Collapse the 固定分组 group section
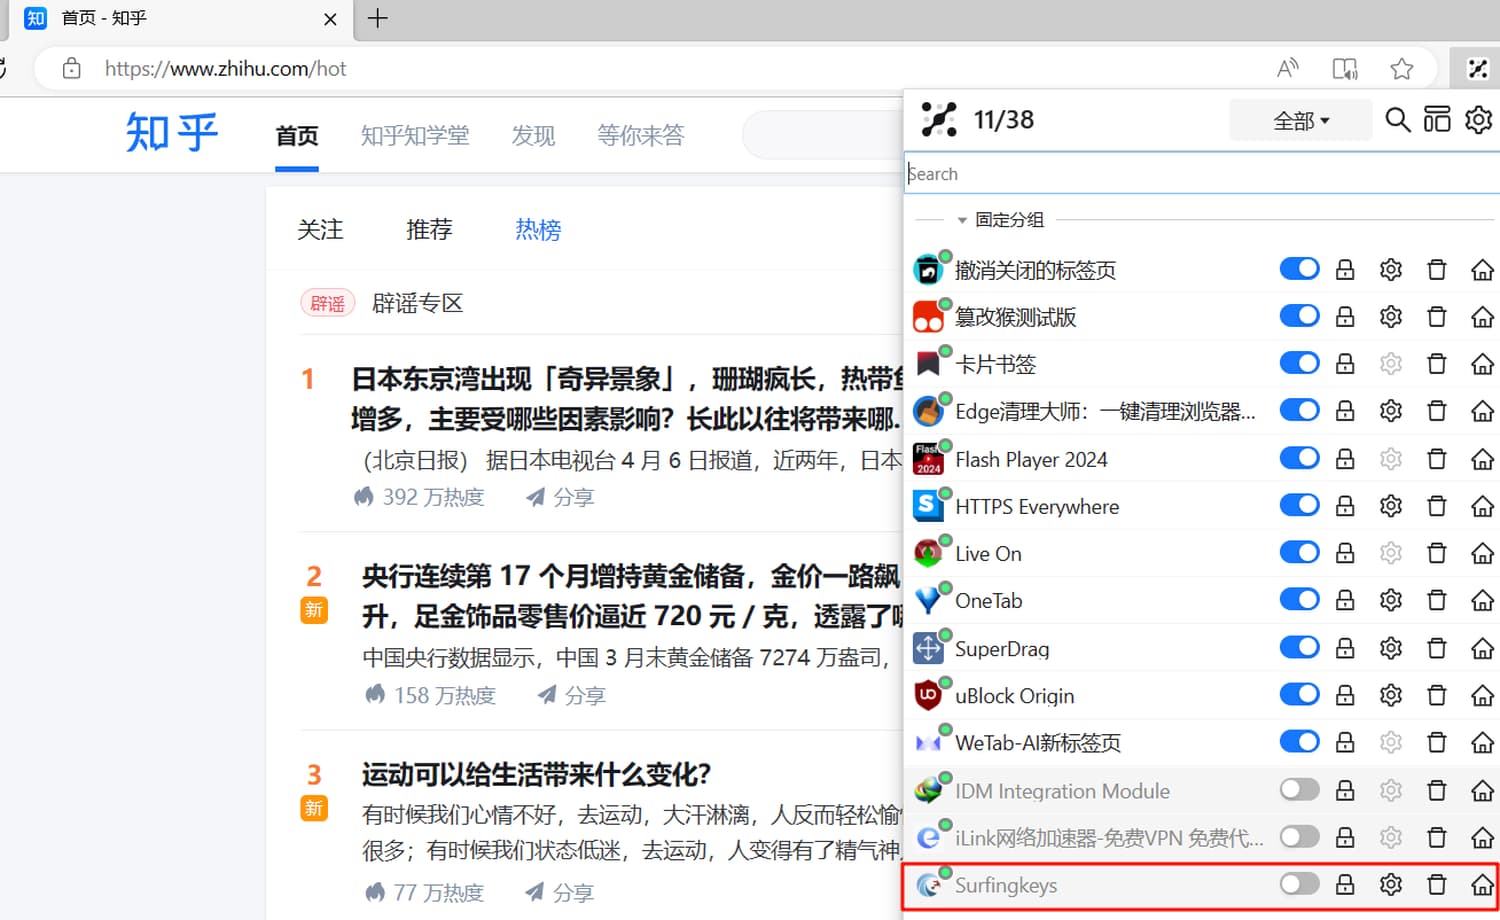This screenshot has width=1500, height=920. (x=962, y=220)
